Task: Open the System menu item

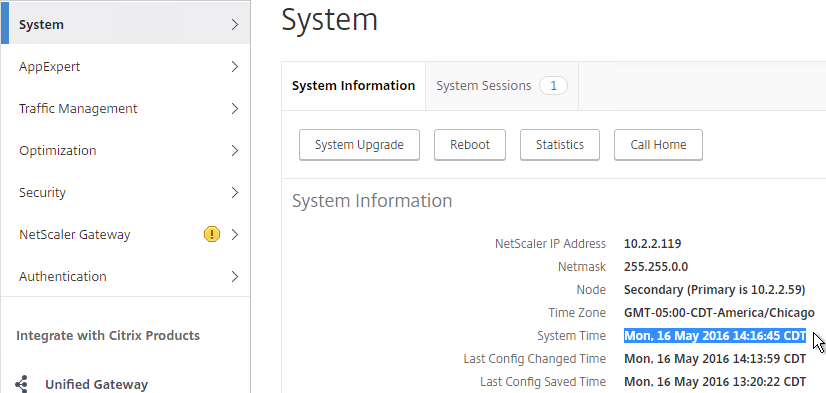Action: pos(125,24)
